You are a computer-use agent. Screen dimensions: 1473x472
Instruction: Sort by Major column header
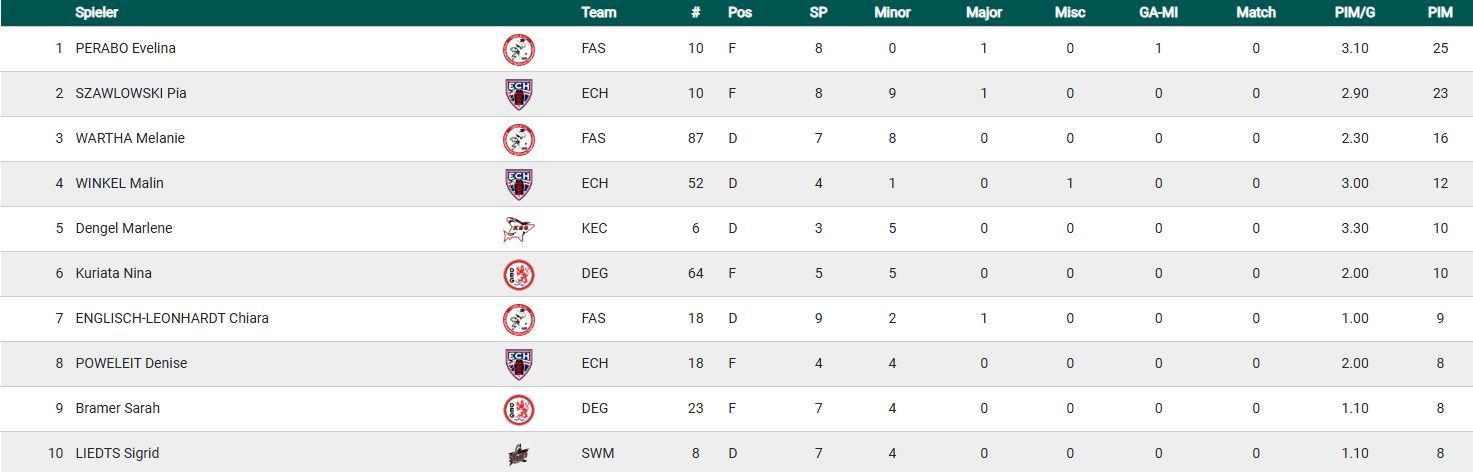pyautogui.click(x=984, y=13)
